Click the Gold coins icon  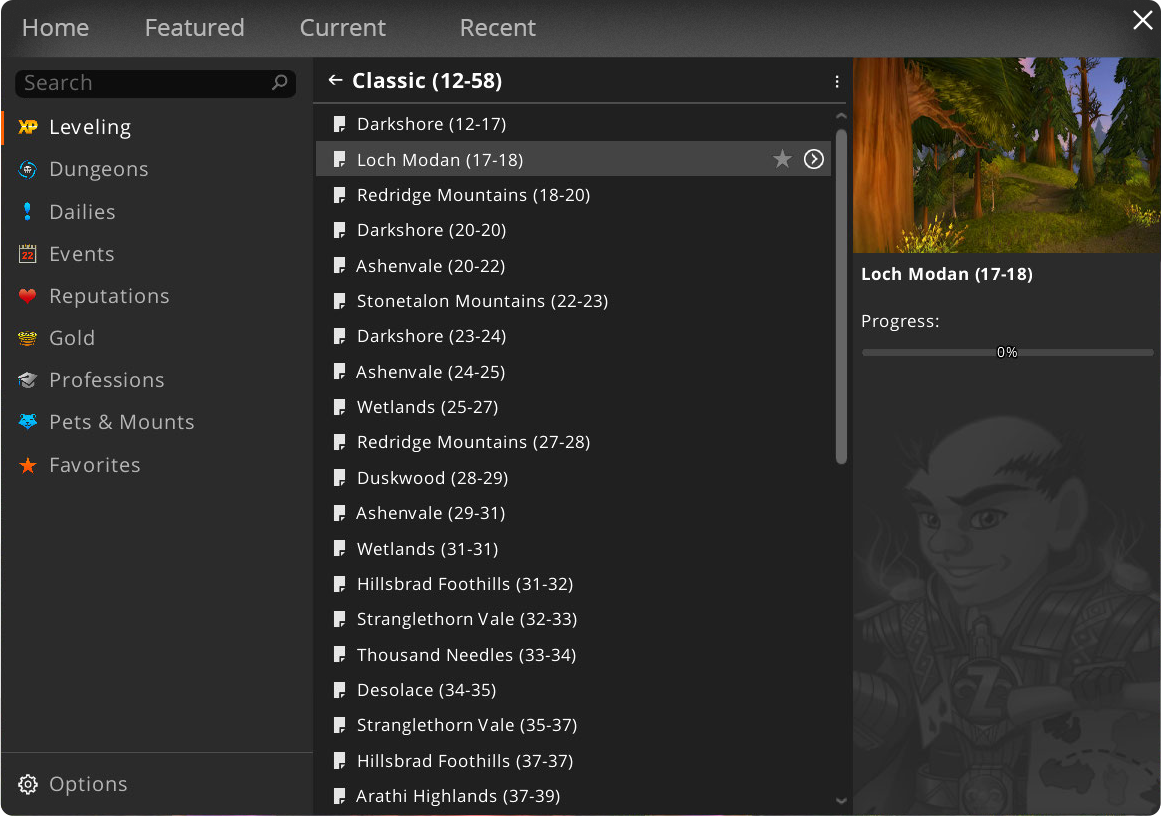click(28, 338)
